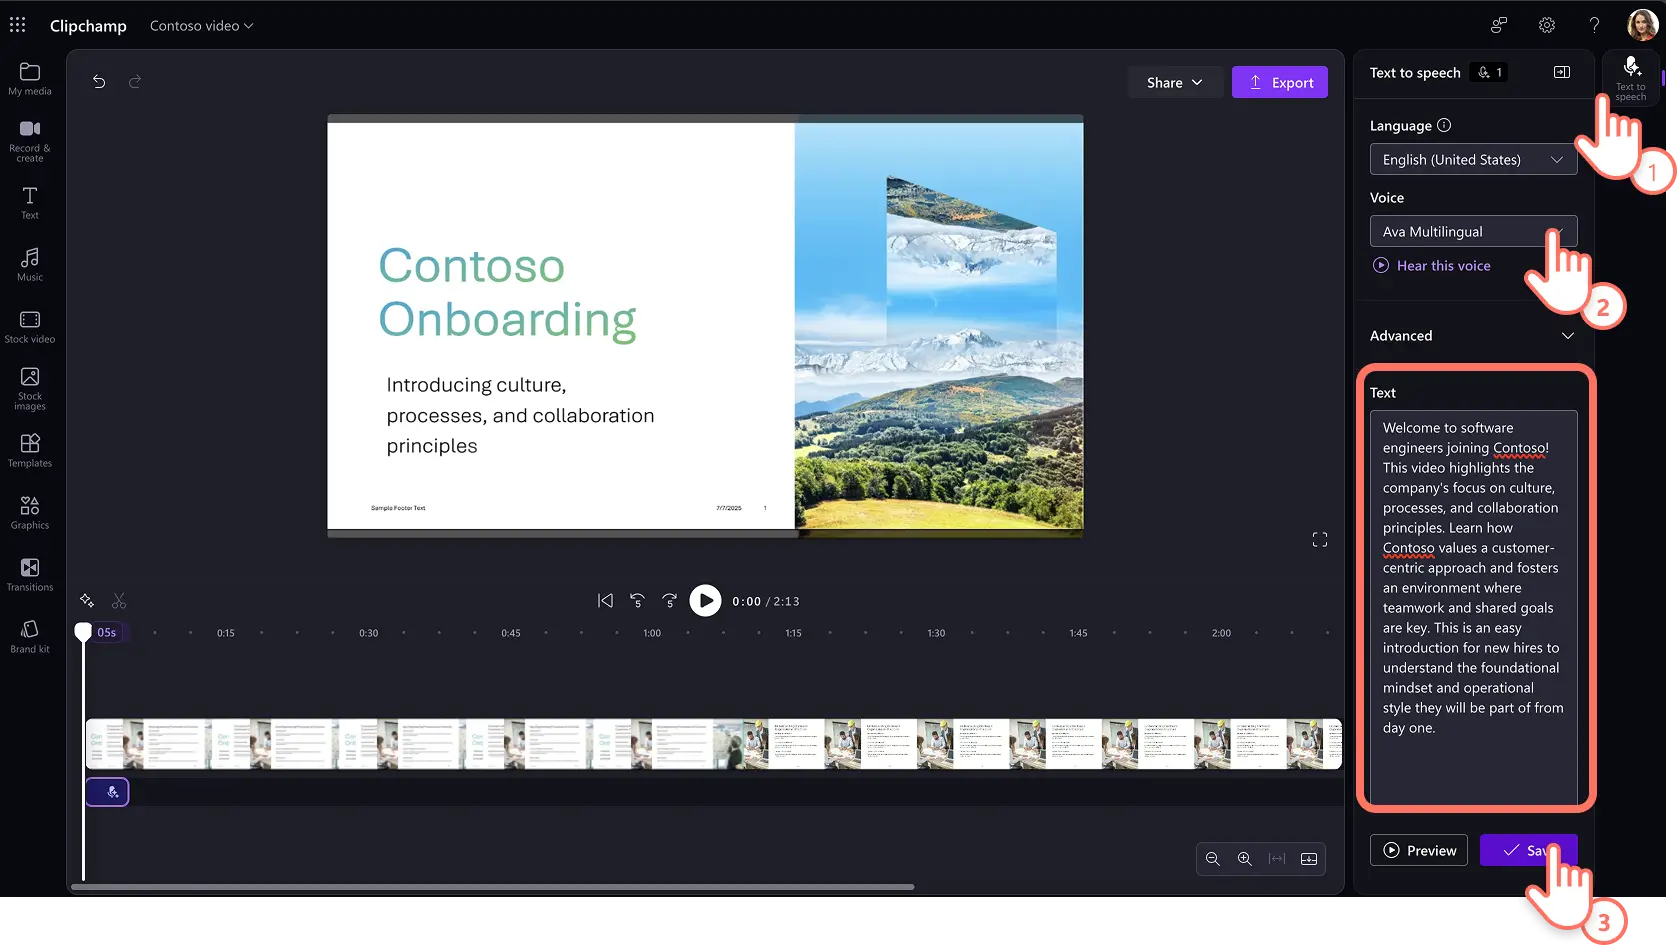Open the app launcher grid icon
The height and width of the screenshot is (946, 1677).
[x=18, y=25]
